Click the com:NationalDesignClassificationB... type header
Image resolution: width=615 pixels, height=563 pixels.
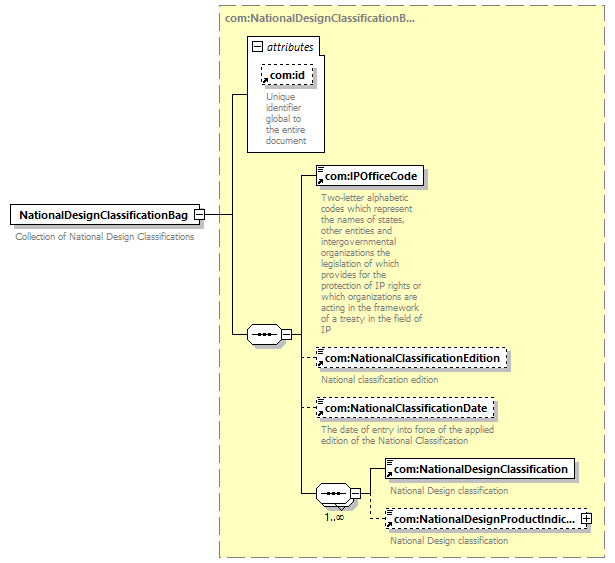pyautogui.click(x=320, y=18)
